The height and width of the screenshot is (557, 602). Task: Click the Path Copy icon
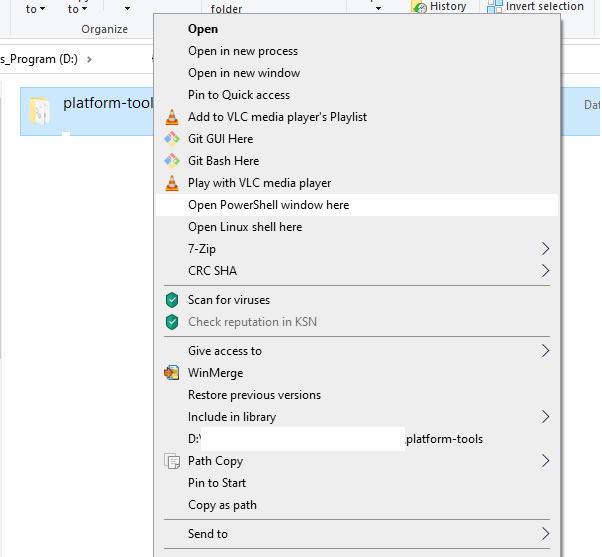(x=172, y=461)
